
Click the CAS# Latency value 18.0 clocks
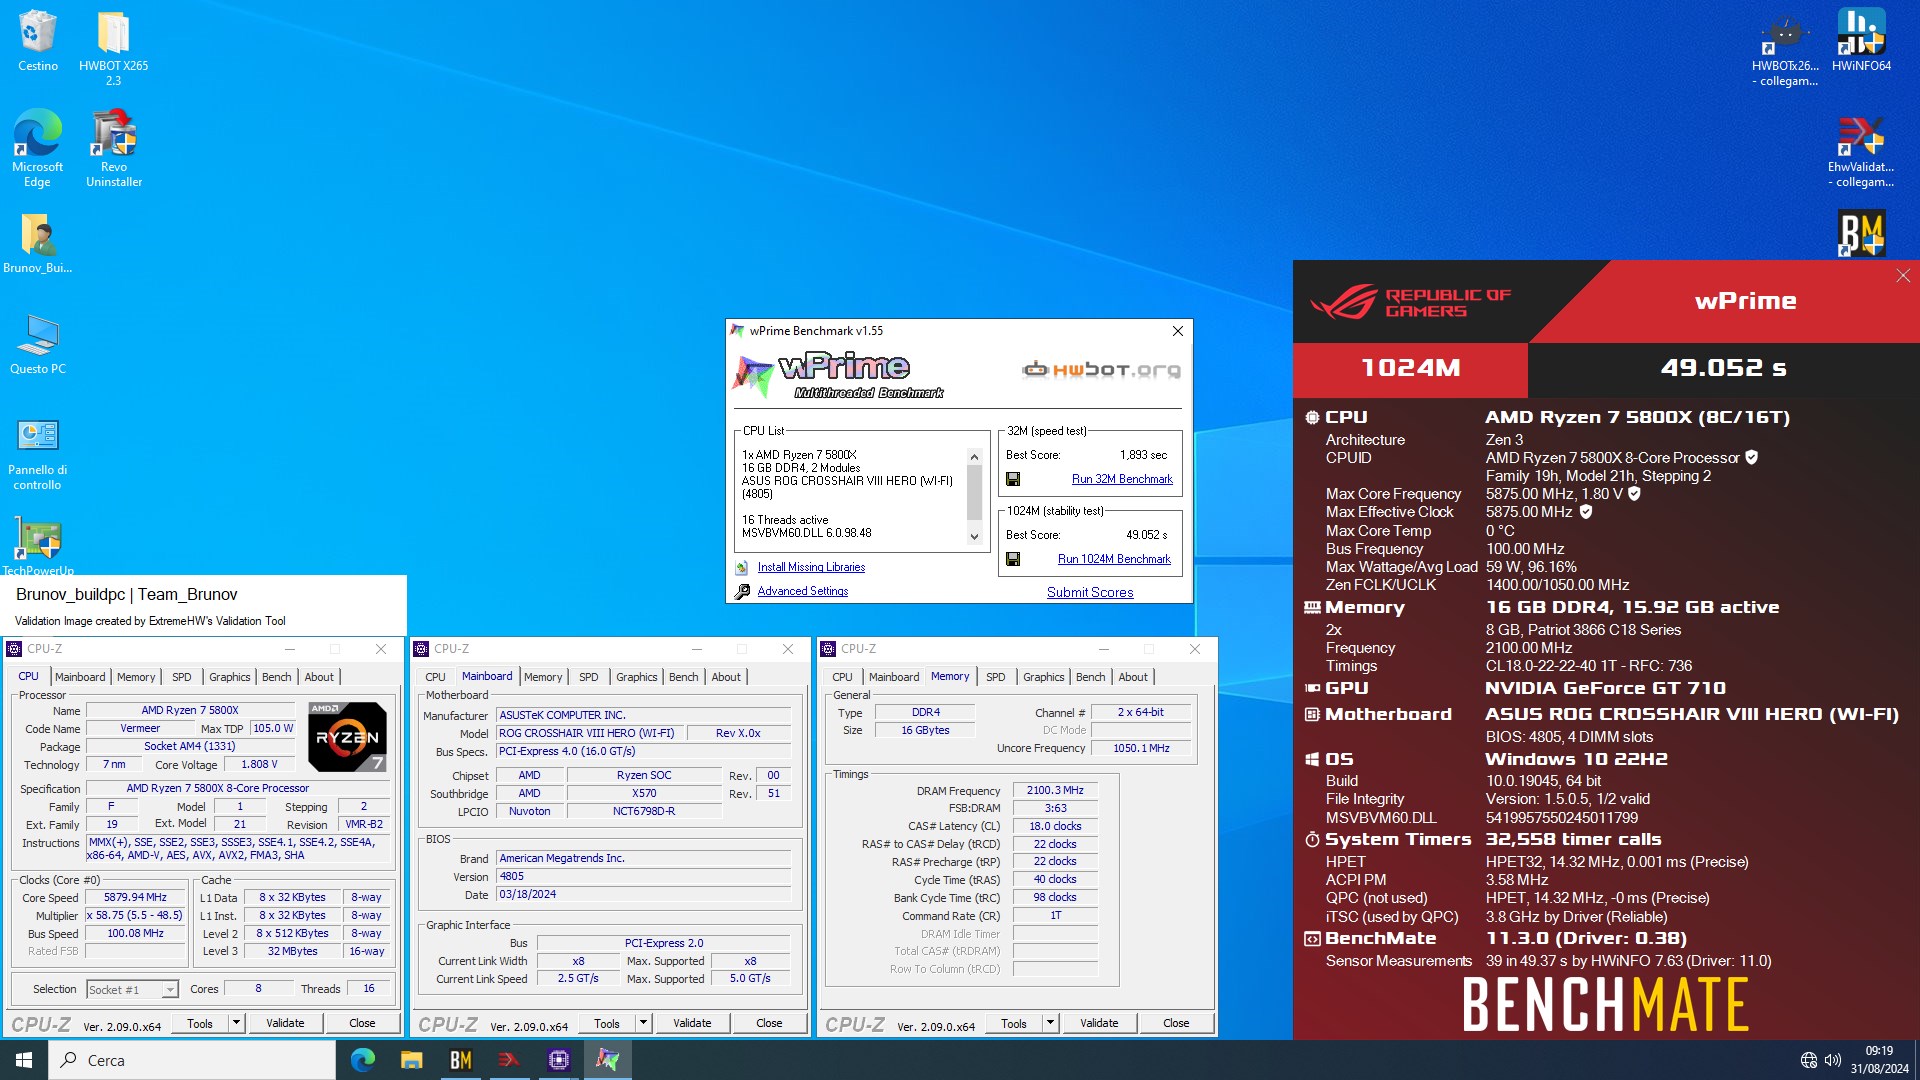point(1055,826)
